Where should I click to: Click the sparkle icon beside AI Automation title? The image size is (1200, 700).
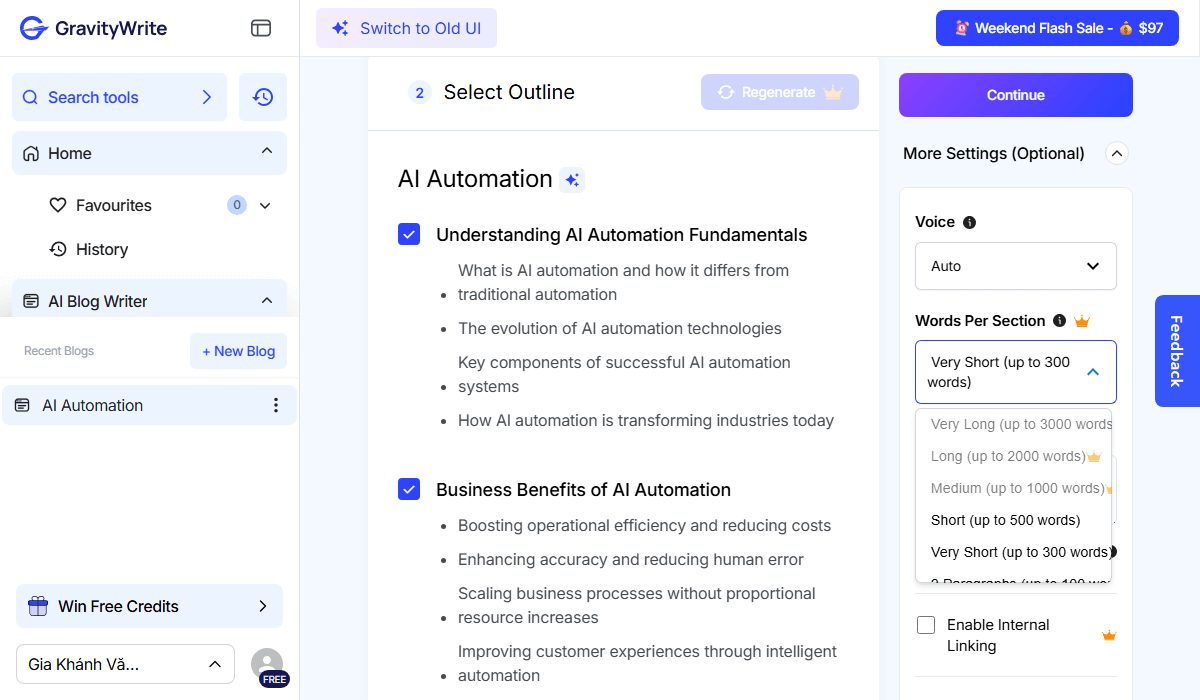tap(572, 180)
